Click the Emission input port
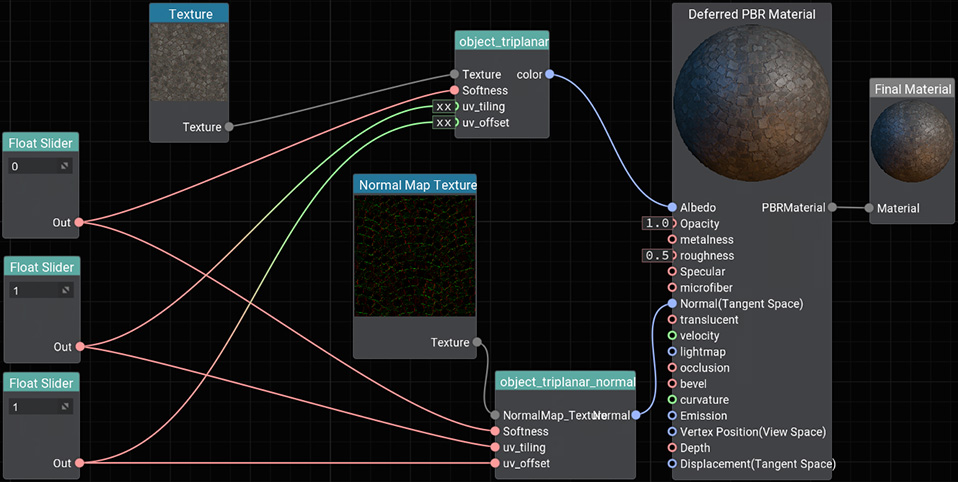The width and height of the screenshot is (958, 482). click(x=672, y=416)
